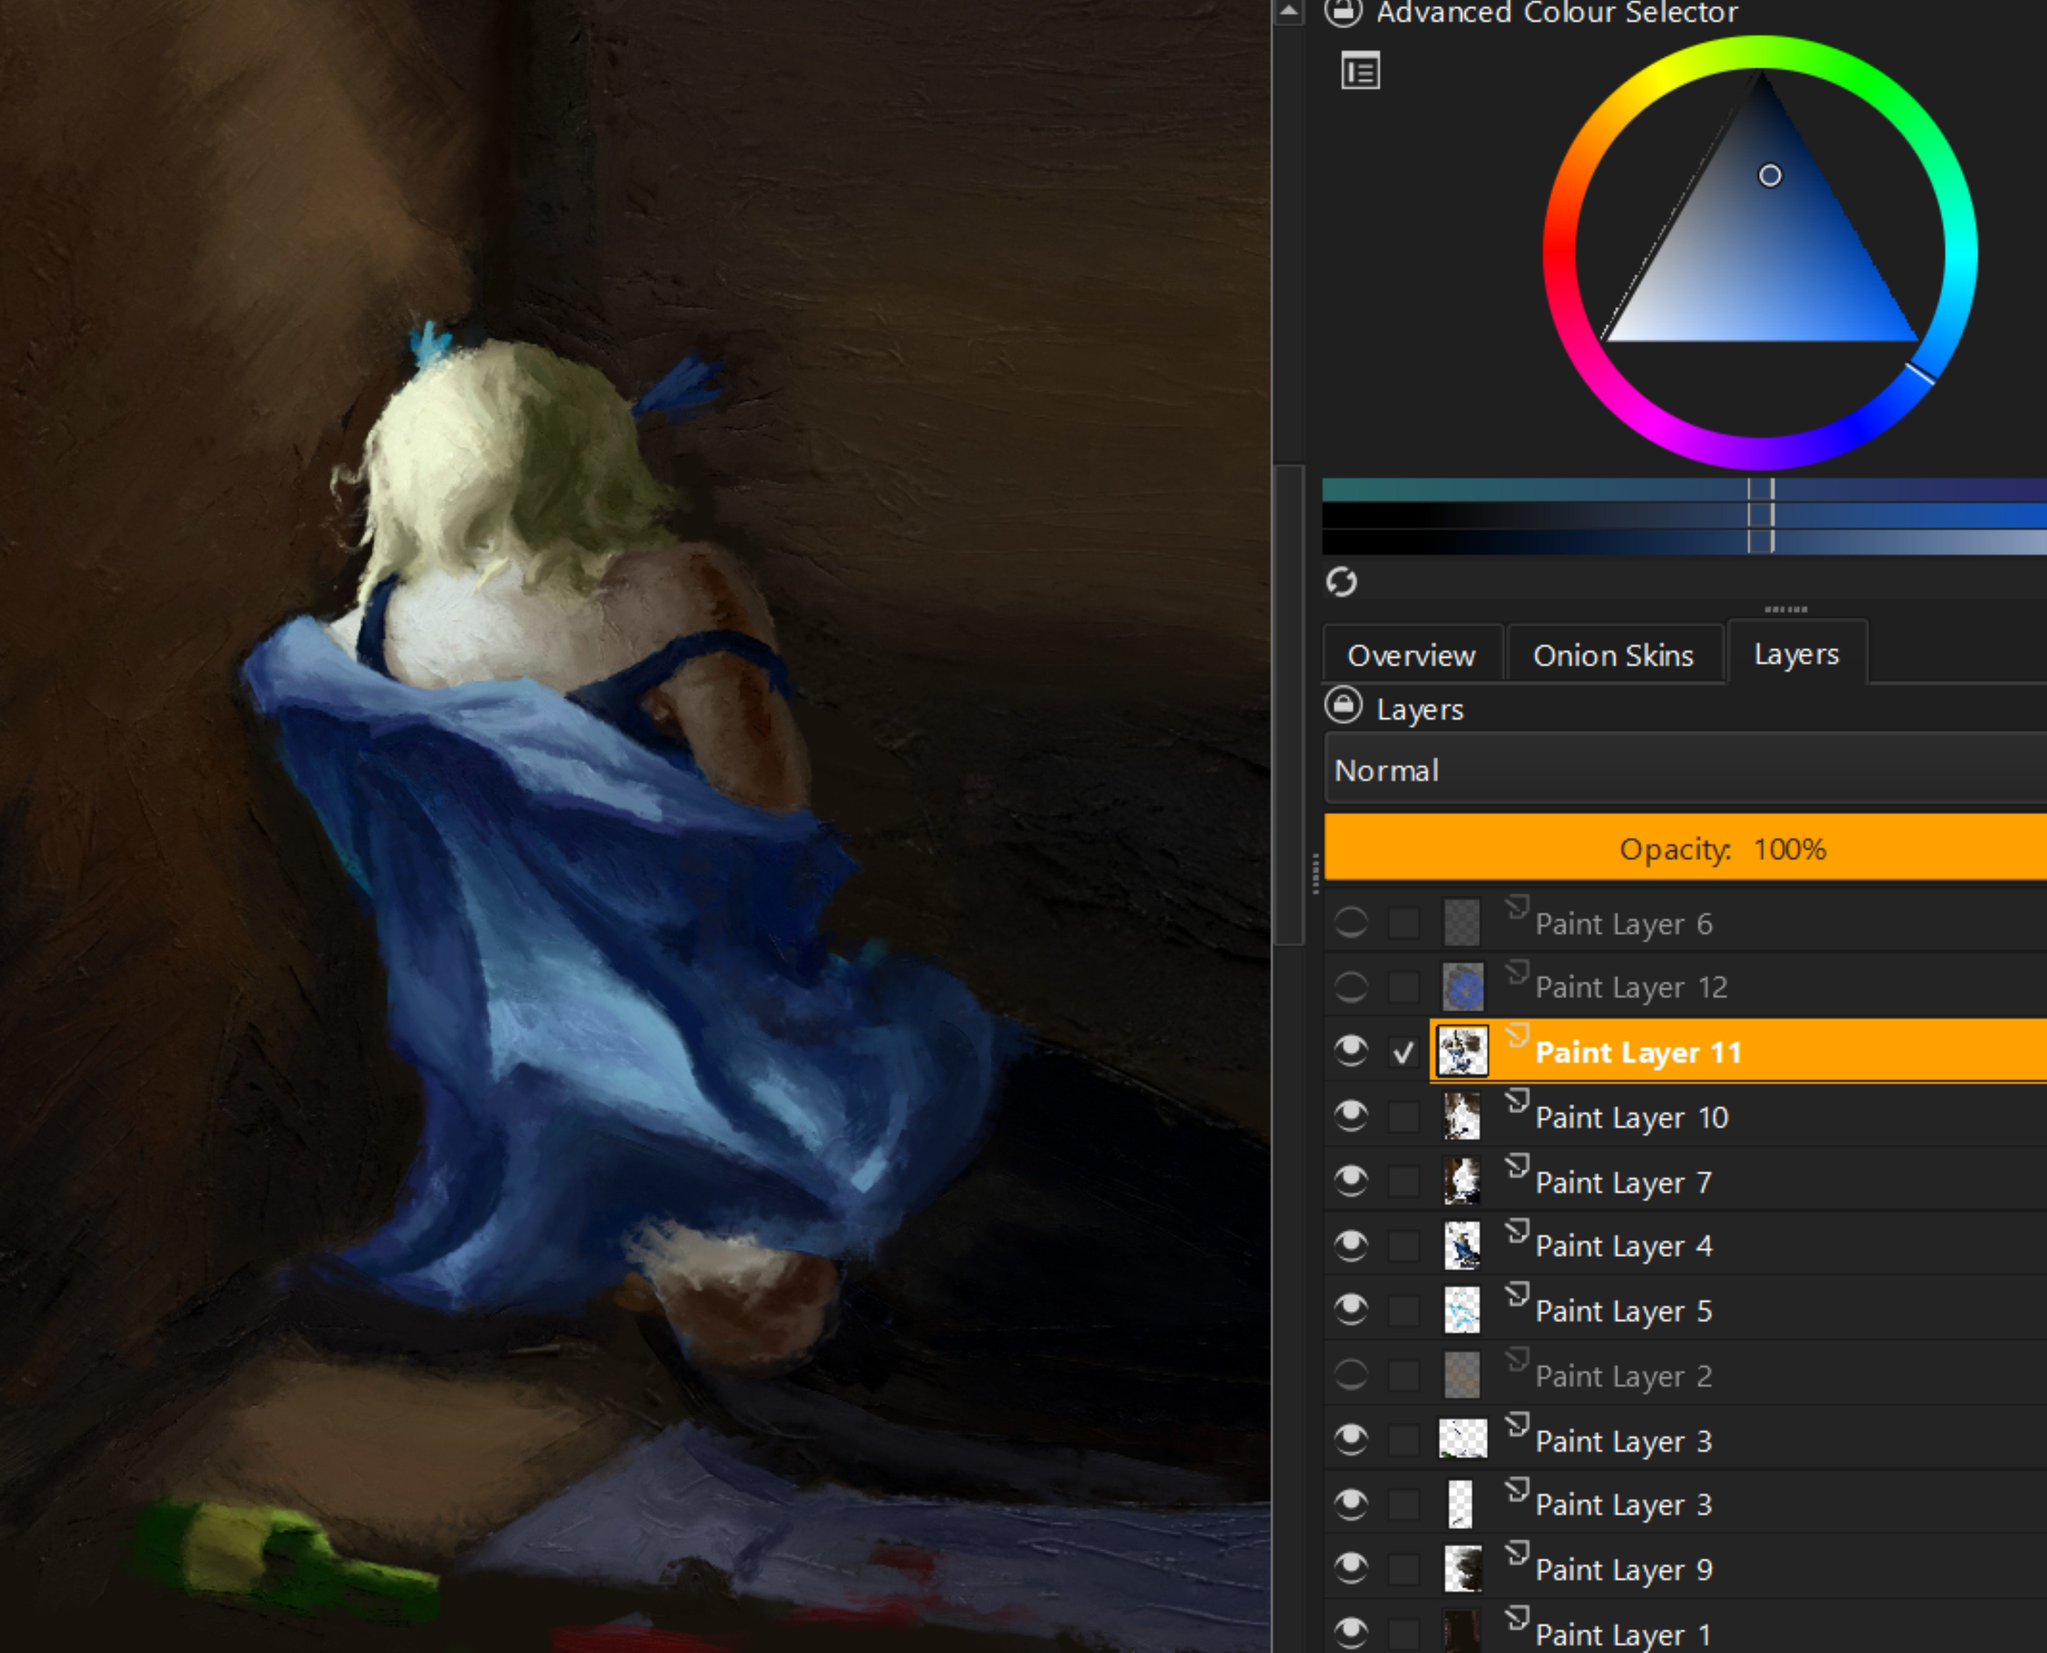The width and height of the screenshot is (2047, 1653).
Task: Click the vertical scrollbar left of the dockers
Action: (1290, 704)
